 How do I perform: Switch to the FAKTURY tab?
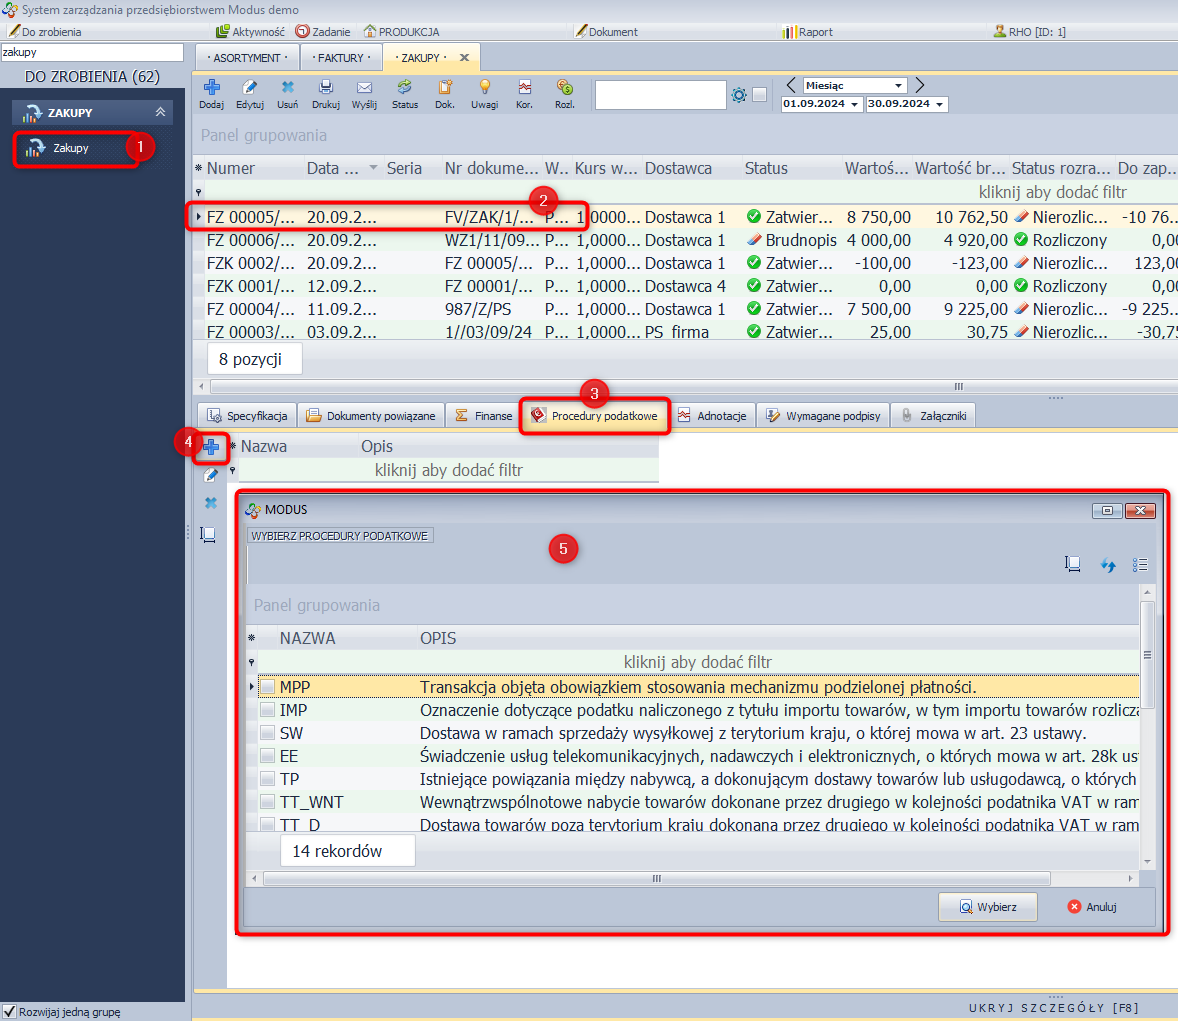click(x=341, y=58)
